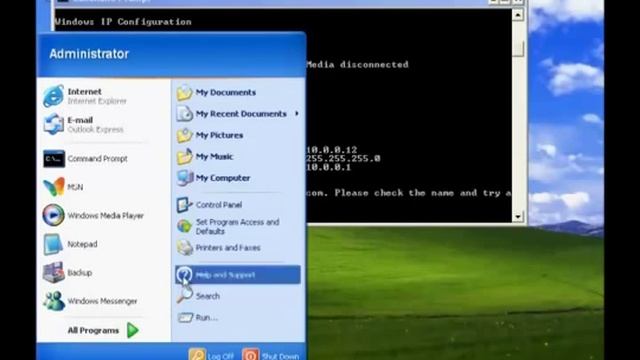Open the Outlook Express E-mail icon
The image size is (640, 360).
(x=53, y=124)
